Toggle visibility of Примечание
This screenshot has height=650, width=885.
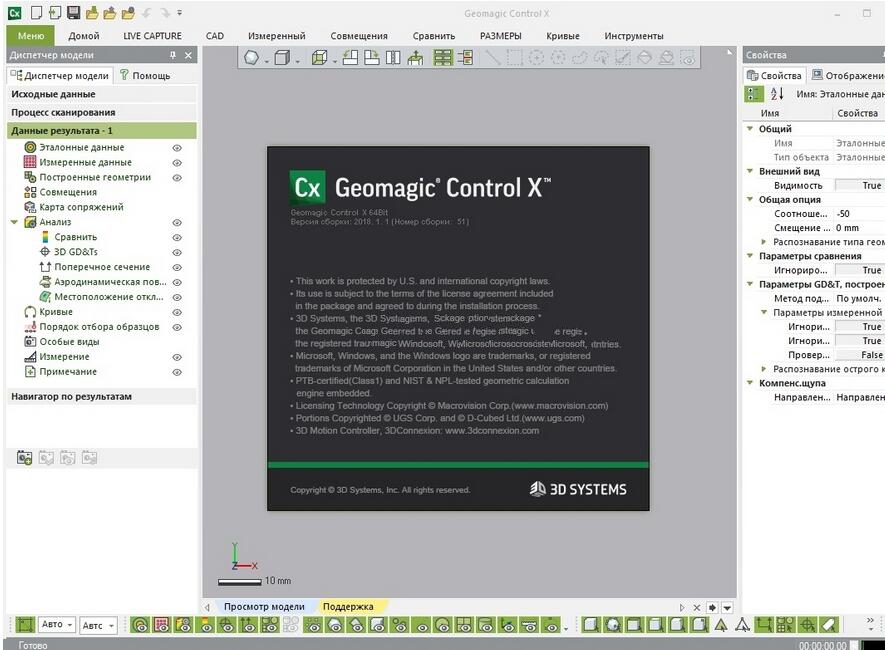click(x=177, y=372)
